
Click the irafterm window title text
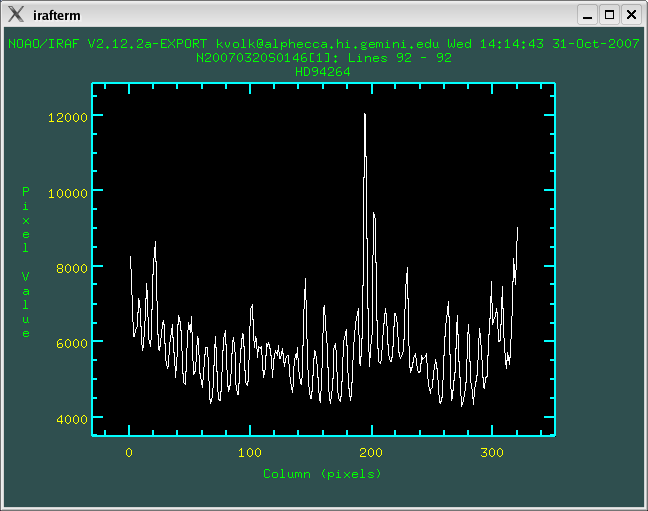click(x=57, y=15)
